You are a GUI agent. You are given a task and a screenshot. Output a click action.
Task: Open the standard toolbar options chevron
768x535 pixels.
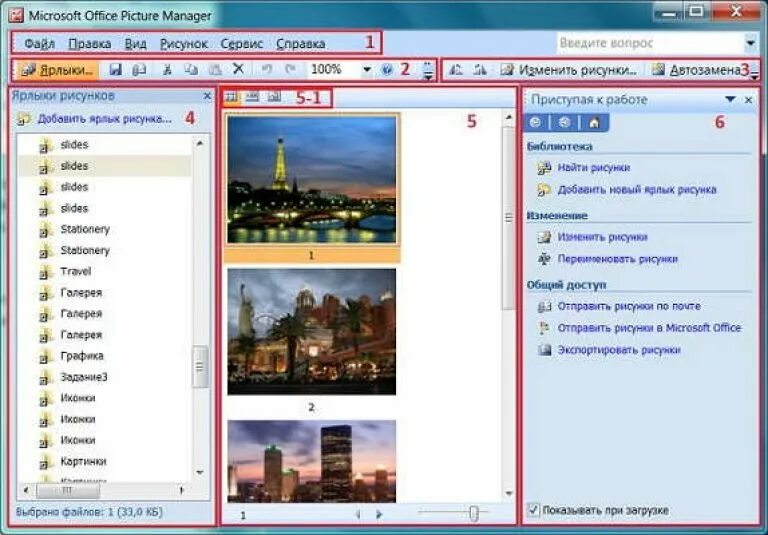click(x=428, y=71)
